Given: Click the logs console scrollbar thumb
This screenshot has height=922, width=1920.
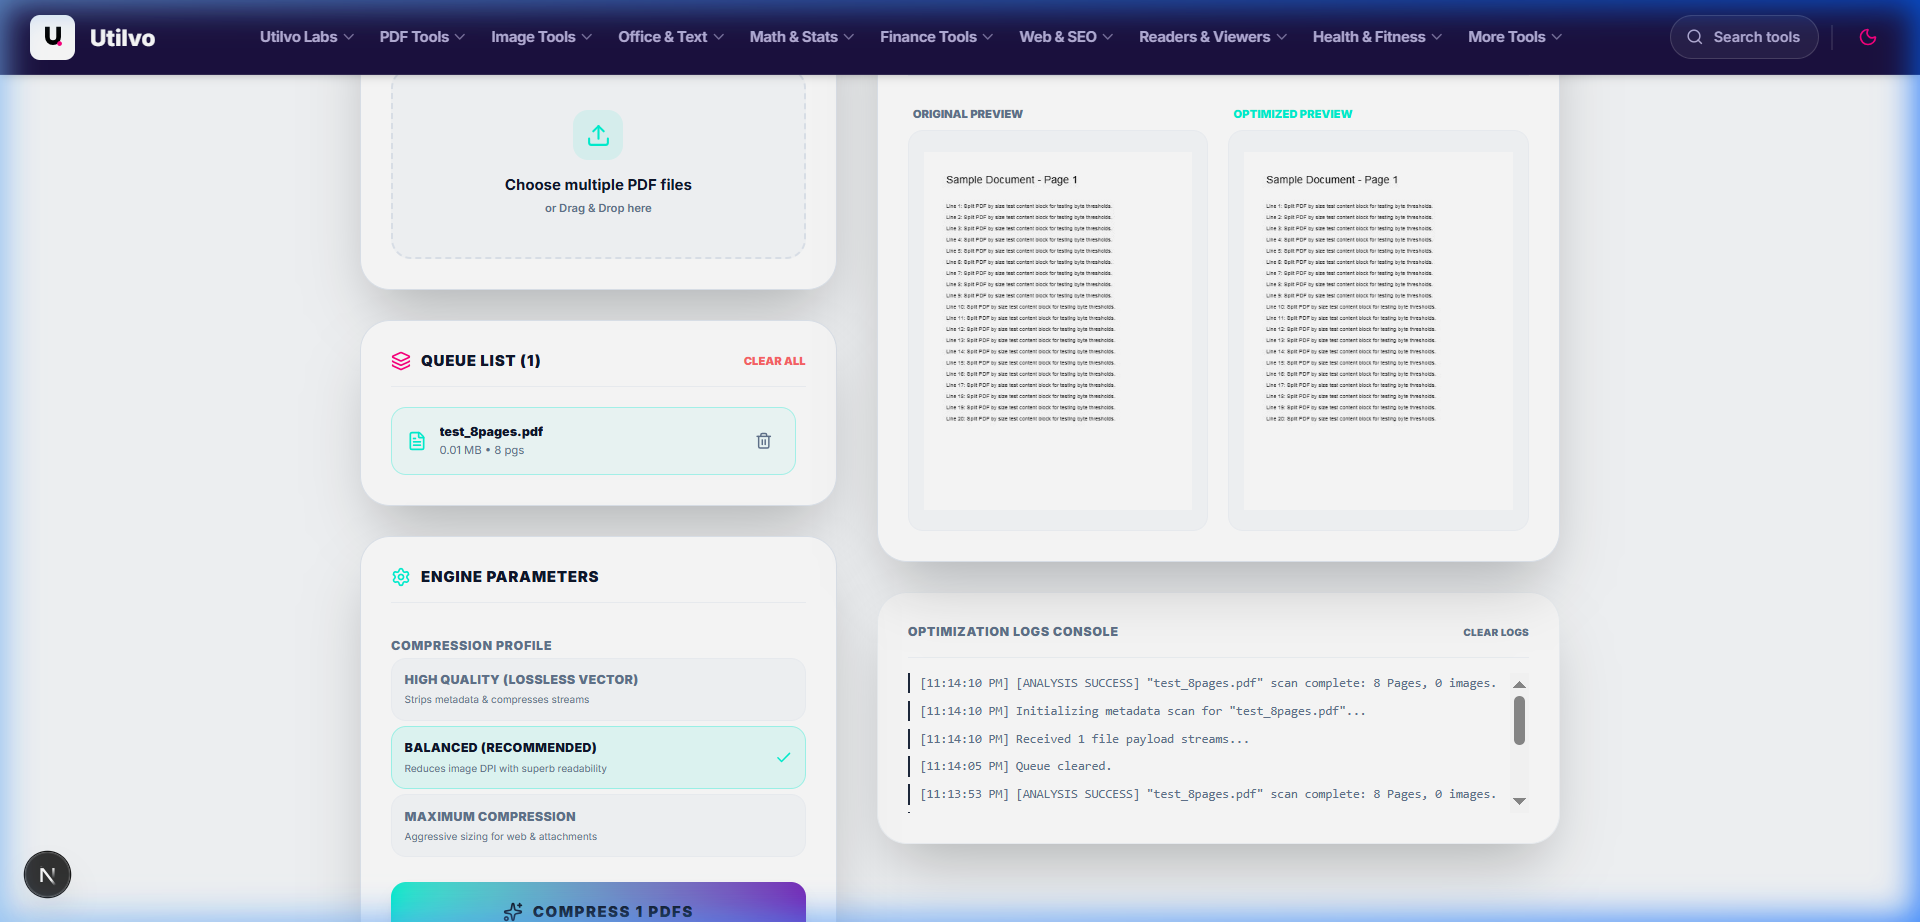Looking at the screenshot, I should click(x=1519, y=720).
